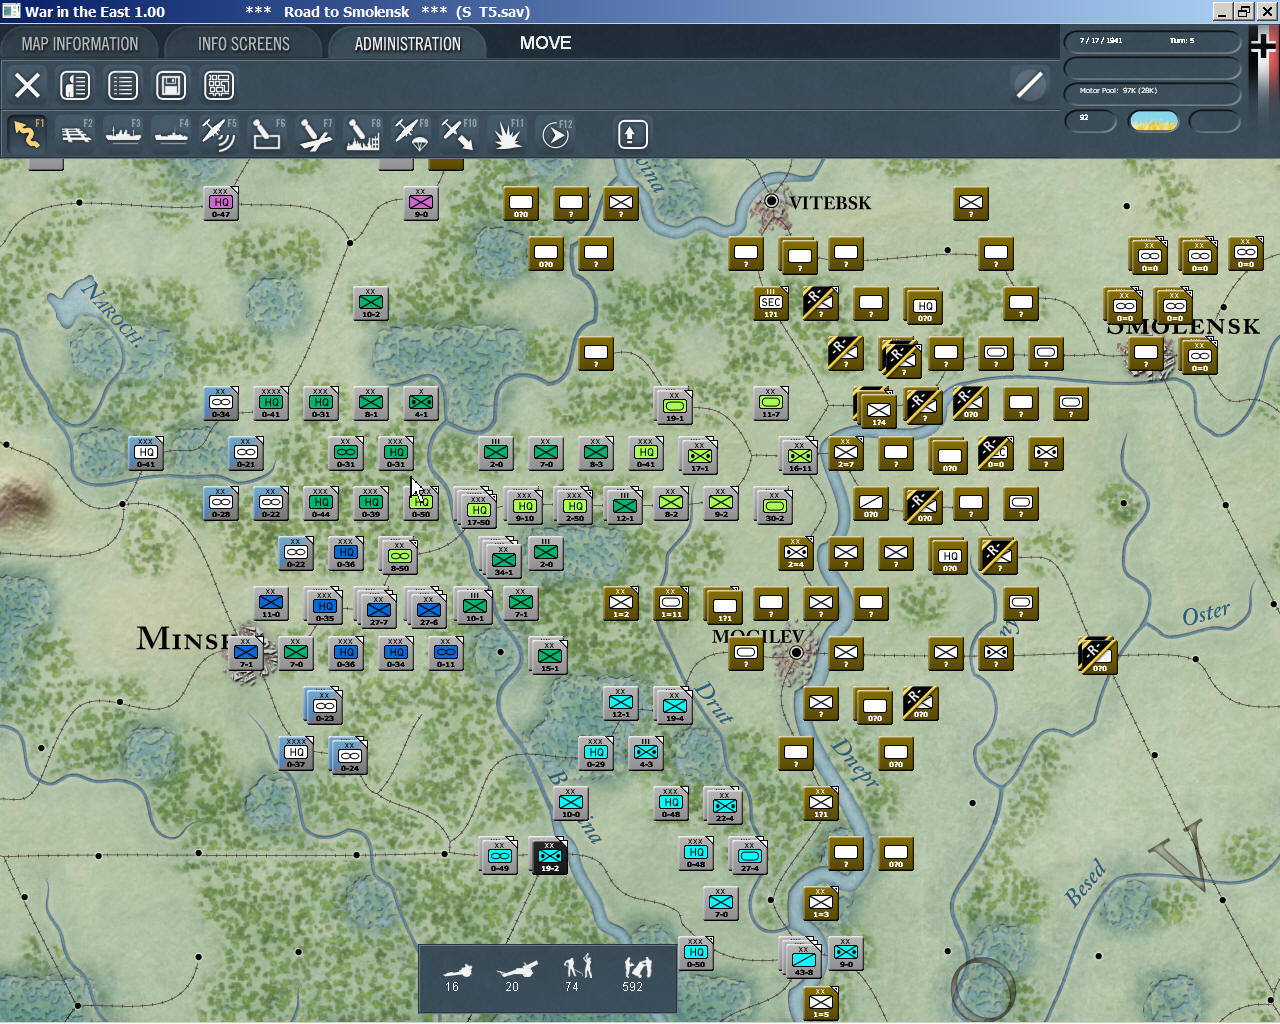Click the green unit labeled 15-1
This screenshot has width=1280, height=1024.
coord(549,656)
